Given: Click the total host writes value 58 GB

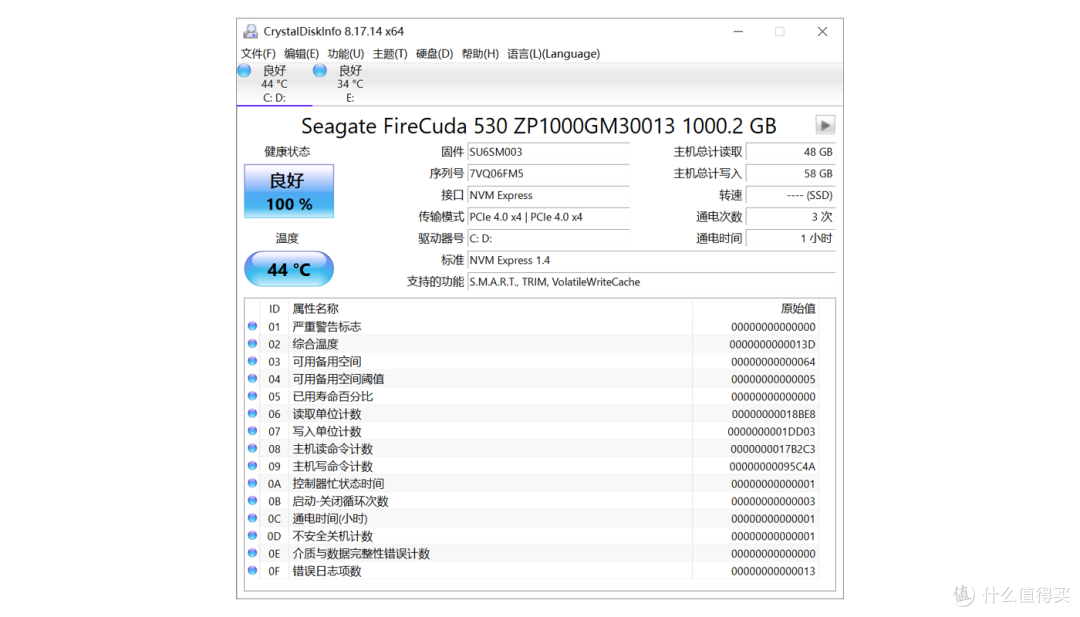Looking at the screenshot, I should [x=791, y=174].
